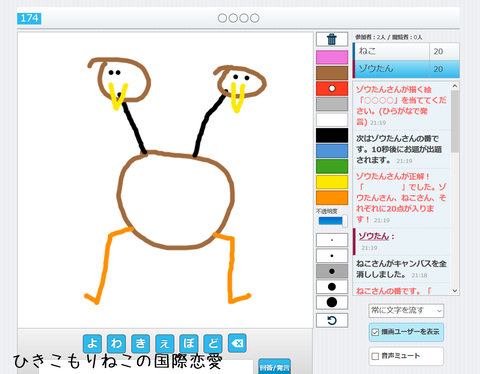Select the largest brush size
This screenshot has width=480, height=374.
point(332,302)
